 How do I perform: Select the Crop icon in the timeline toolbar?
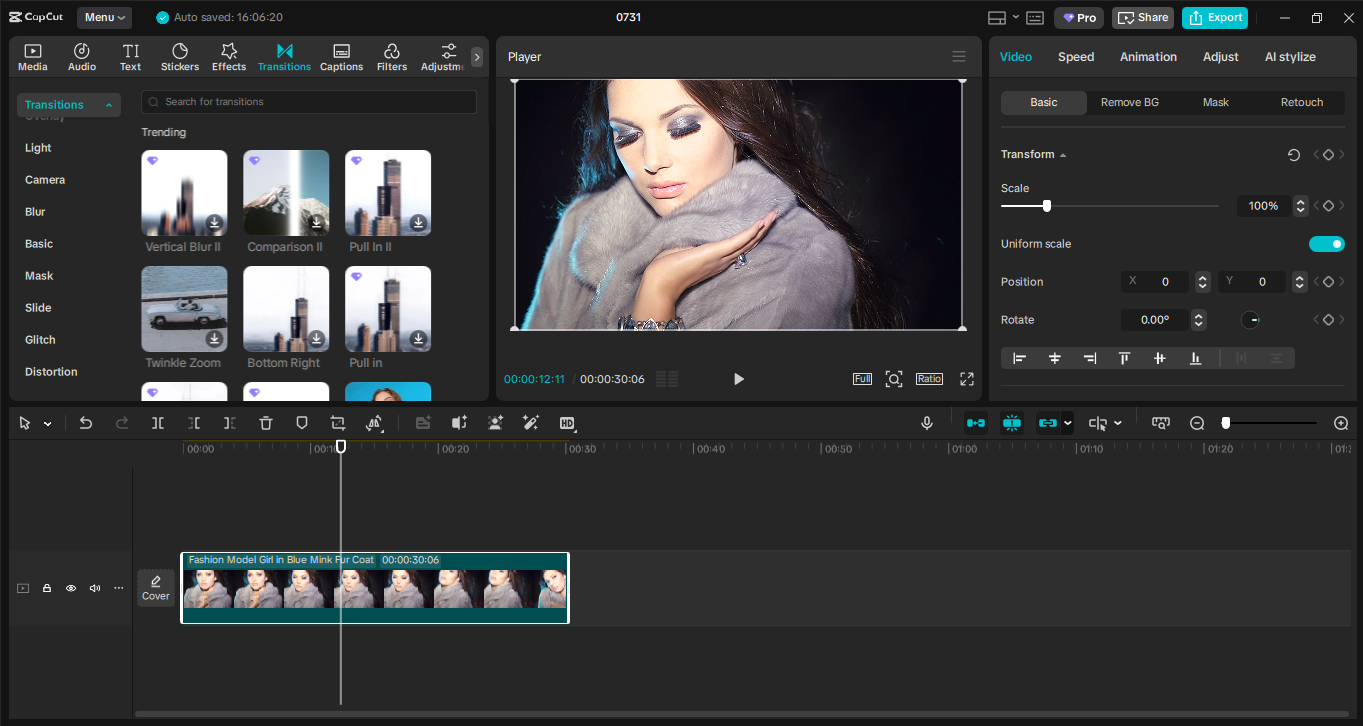(x=338, y=423)
